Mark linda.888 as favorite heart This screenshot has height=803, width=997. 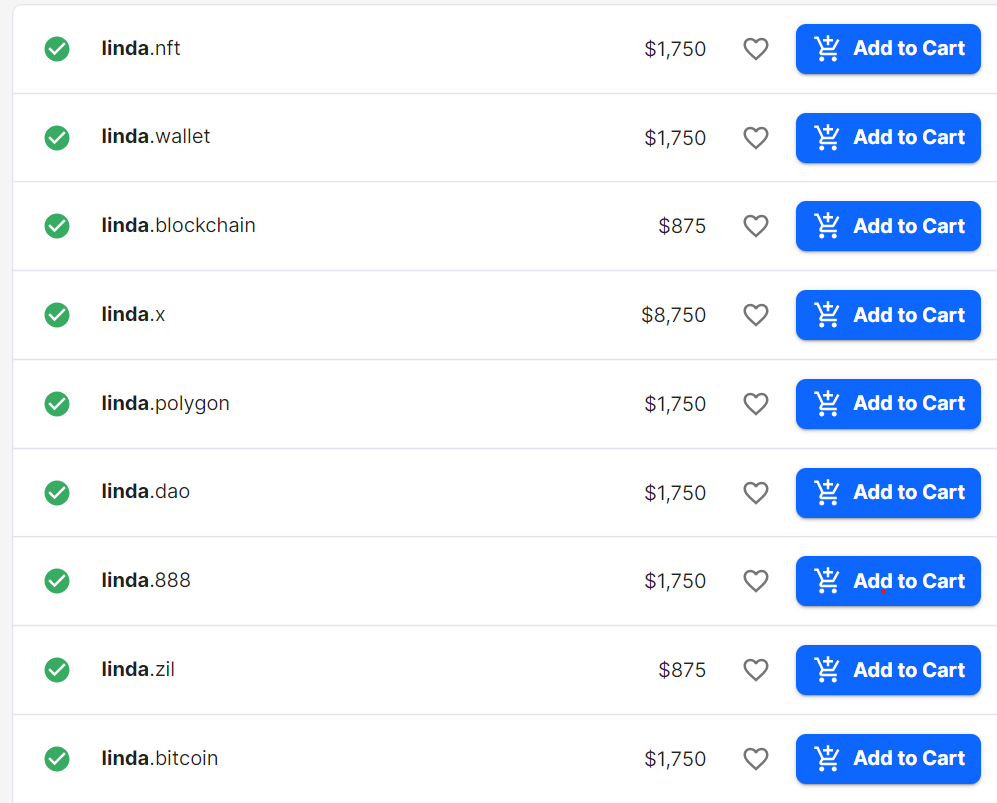[x=756, y=581]
